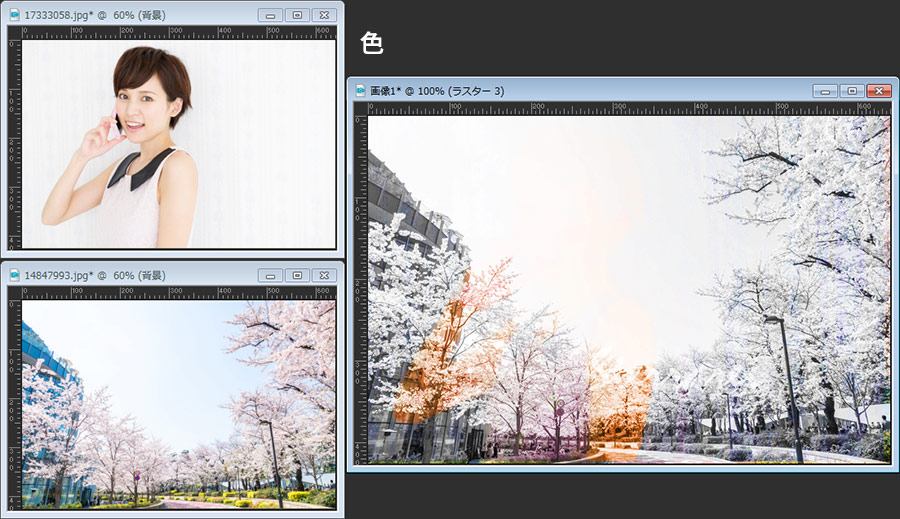Maximize the 画像1 image window
The image size is (900, 519).
click(852, 91)
